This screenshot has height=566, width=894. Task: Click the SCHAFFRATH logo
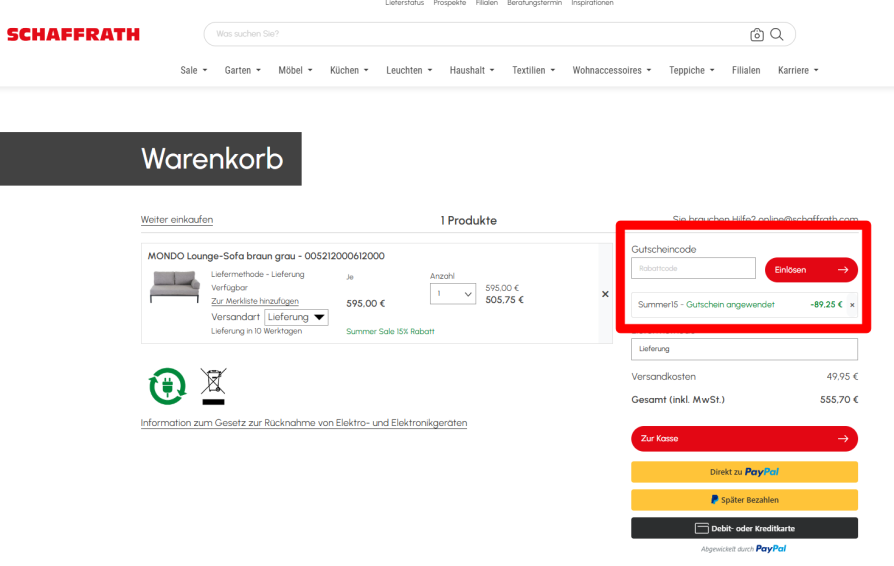pos(73,35)
